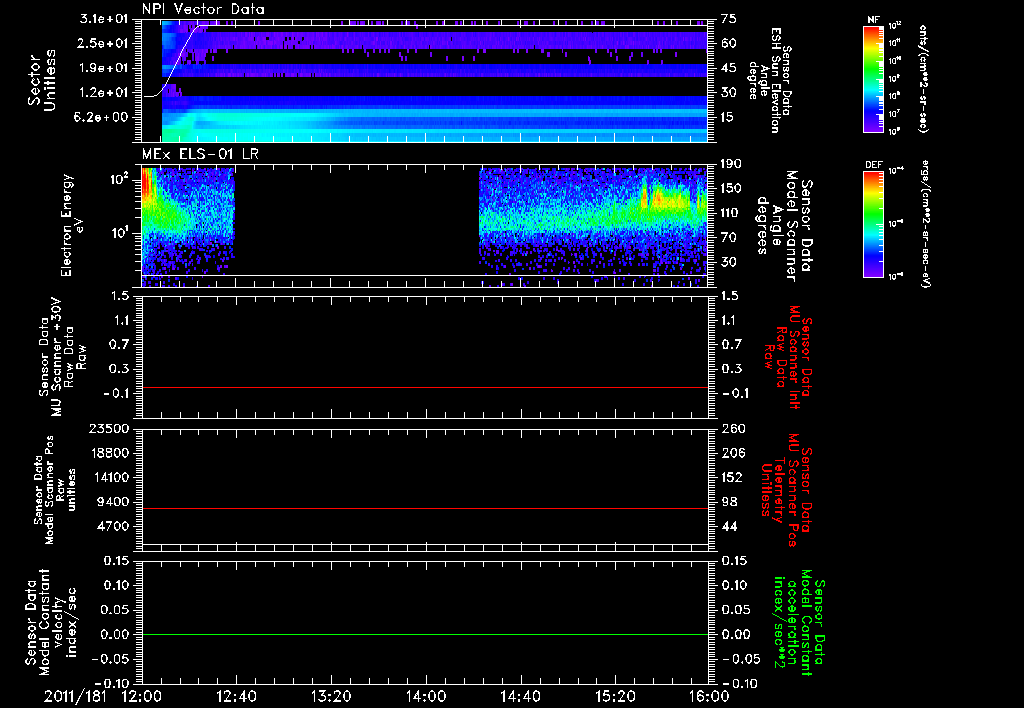Click the 13:20 time axis label
The height and width of the screenshot is (708, 1024).
[x=331, y=697]
